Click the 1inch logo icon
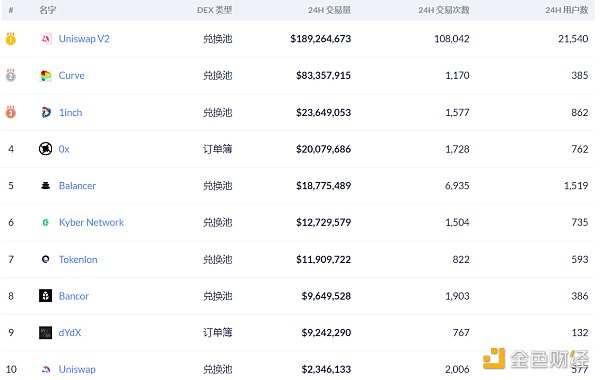 46,113
